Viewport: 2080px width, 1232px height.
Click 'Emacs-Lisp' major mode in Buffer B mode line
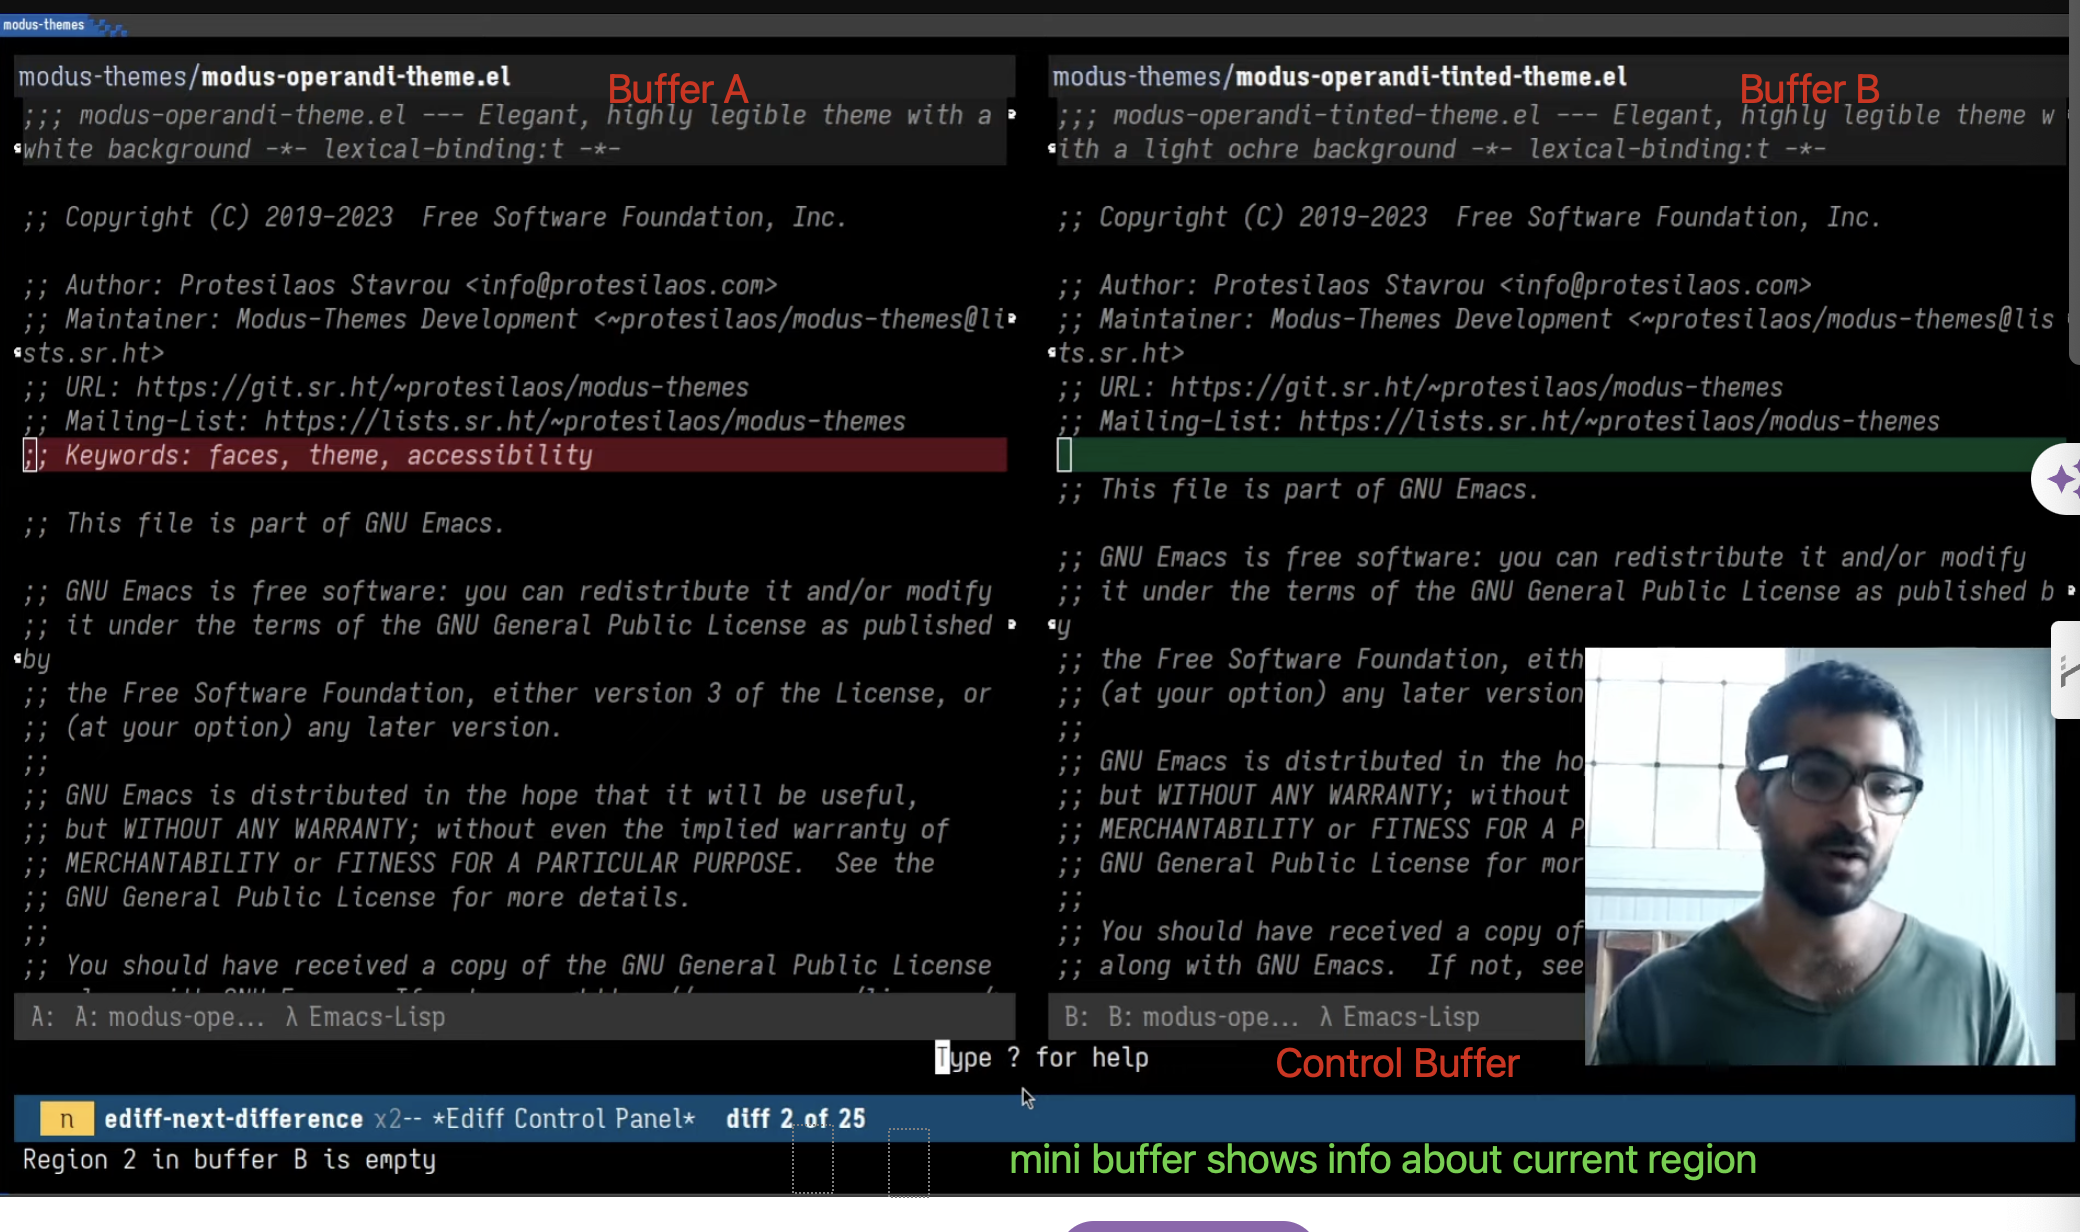(1410, 1017)
